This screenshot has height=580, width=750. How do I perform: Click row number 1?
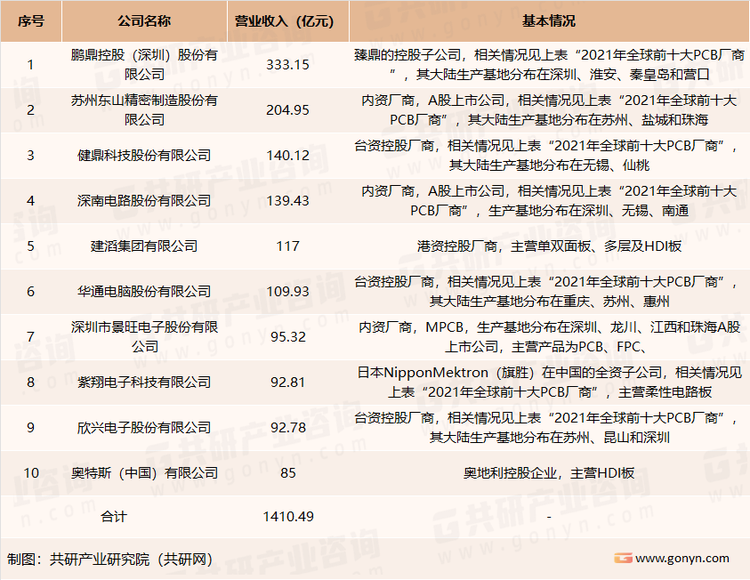click(31, 65)
